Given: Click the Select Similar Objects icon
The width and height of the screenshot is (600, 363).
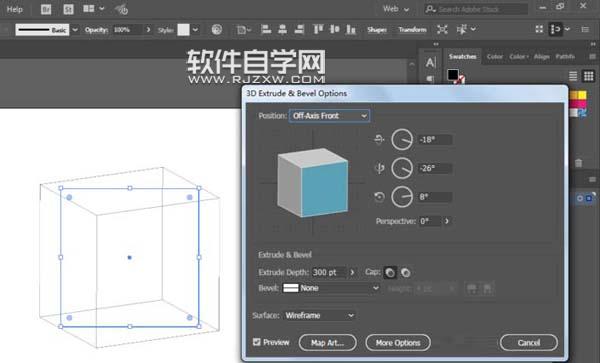Looking at the screenshot, I should (x=462, y=29).
